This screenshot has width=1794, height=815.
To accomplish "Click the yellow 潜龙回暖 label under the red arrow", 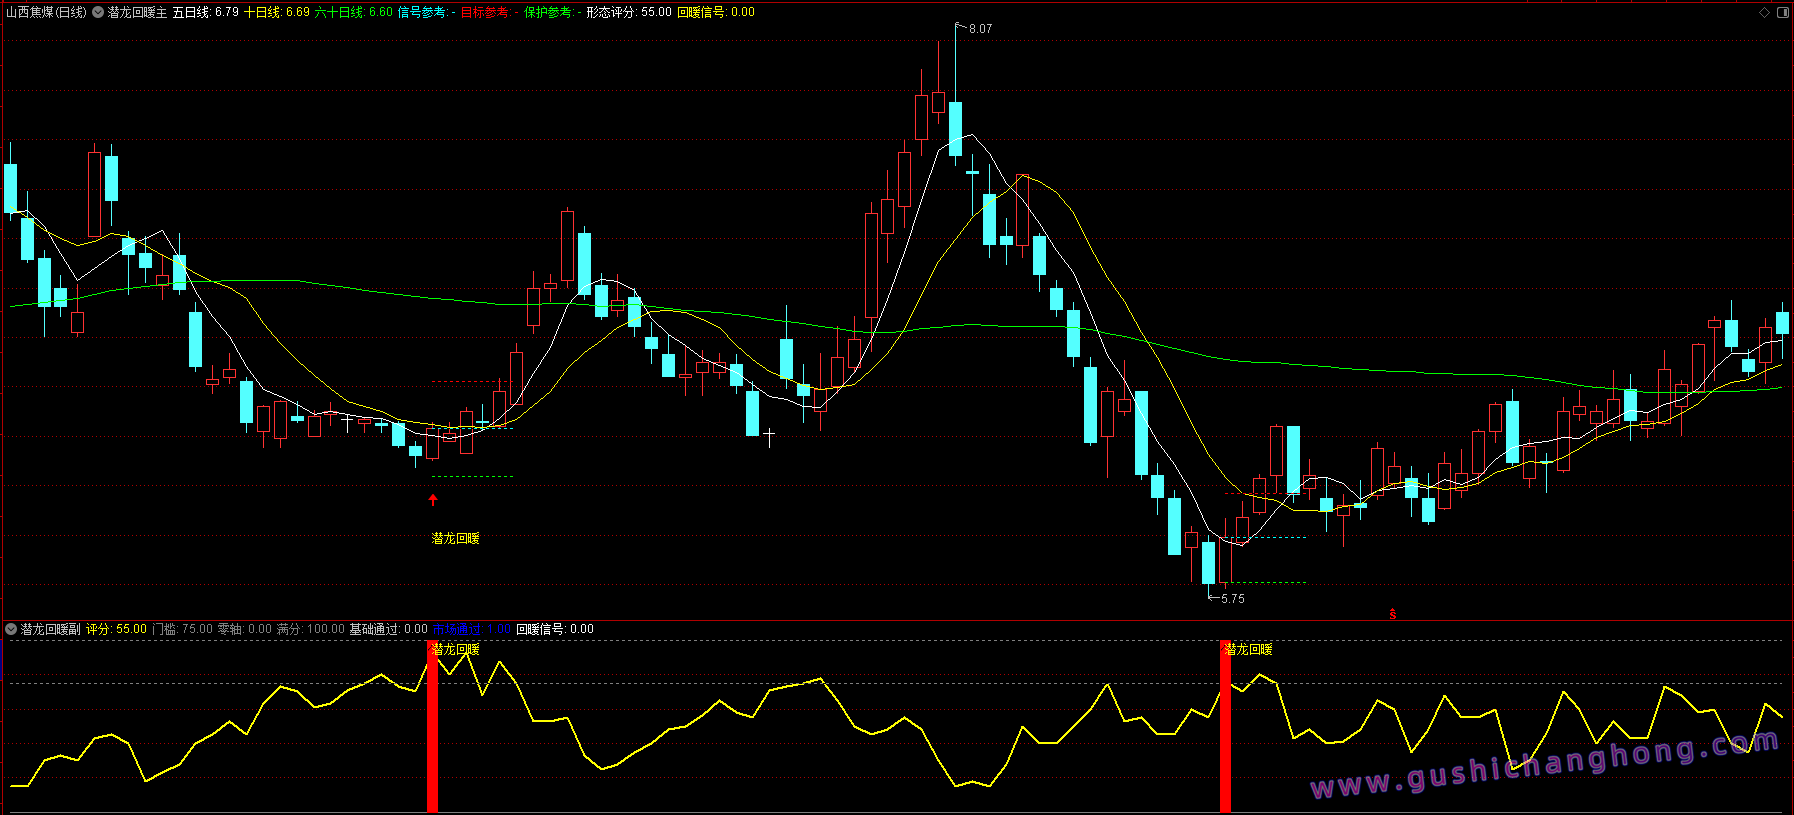I will click(x=456, y=538).
